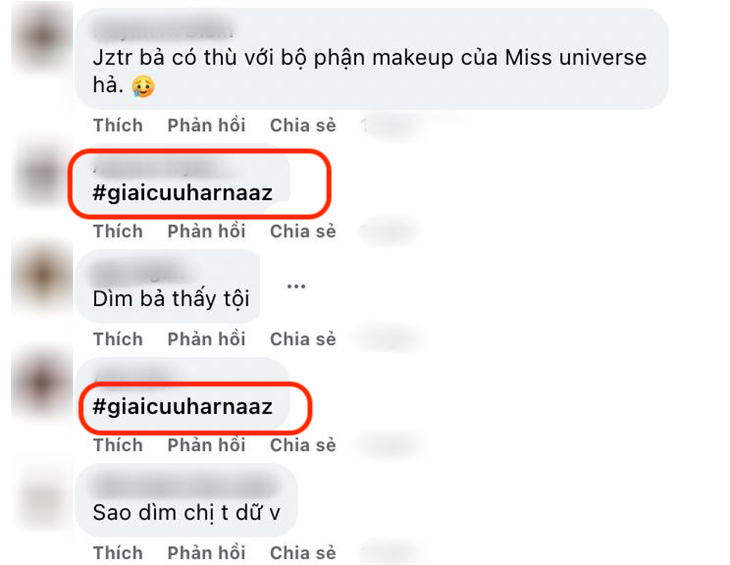The height and width of the screenshot is (565, 730).
Task: Share the first #giaicuuharnaaz comment
Action: coord(303,231)
